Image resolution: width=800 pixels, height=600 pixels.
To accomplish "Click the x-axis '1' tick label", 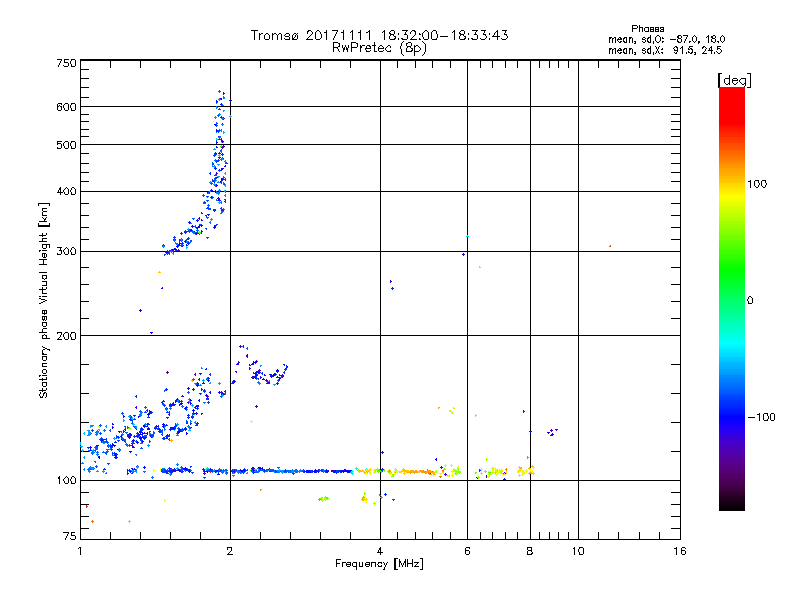I will [x=80, y=551].
